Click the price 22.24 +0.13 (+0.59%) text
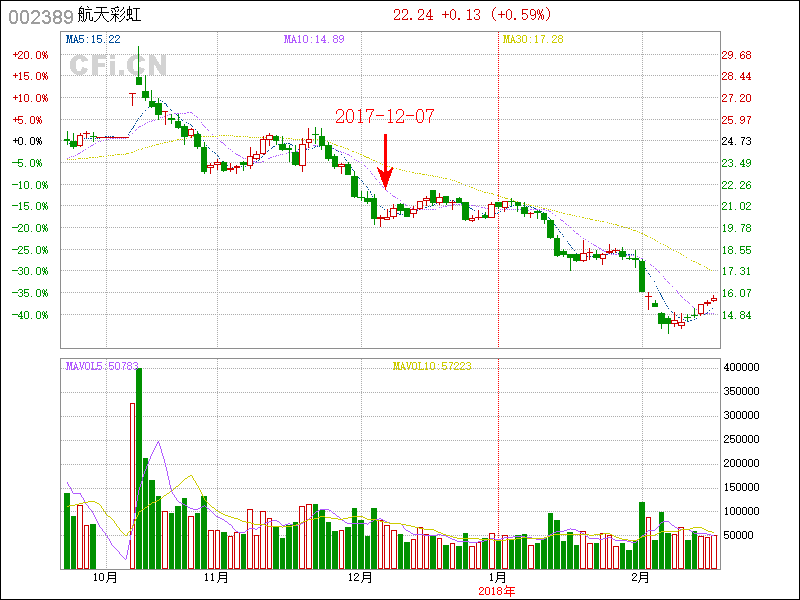 click(471, 15)
